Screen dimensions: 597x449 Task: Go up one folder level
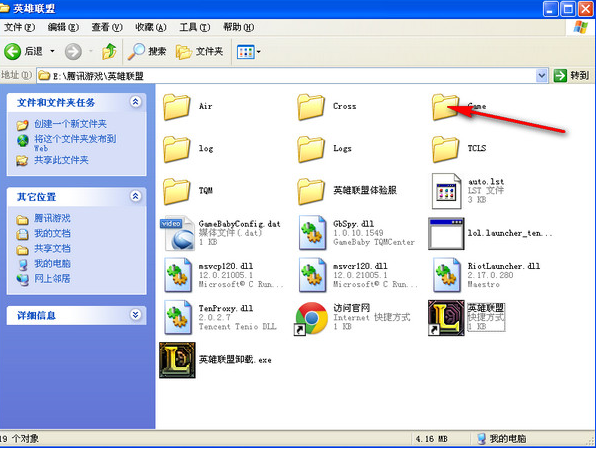109,51
